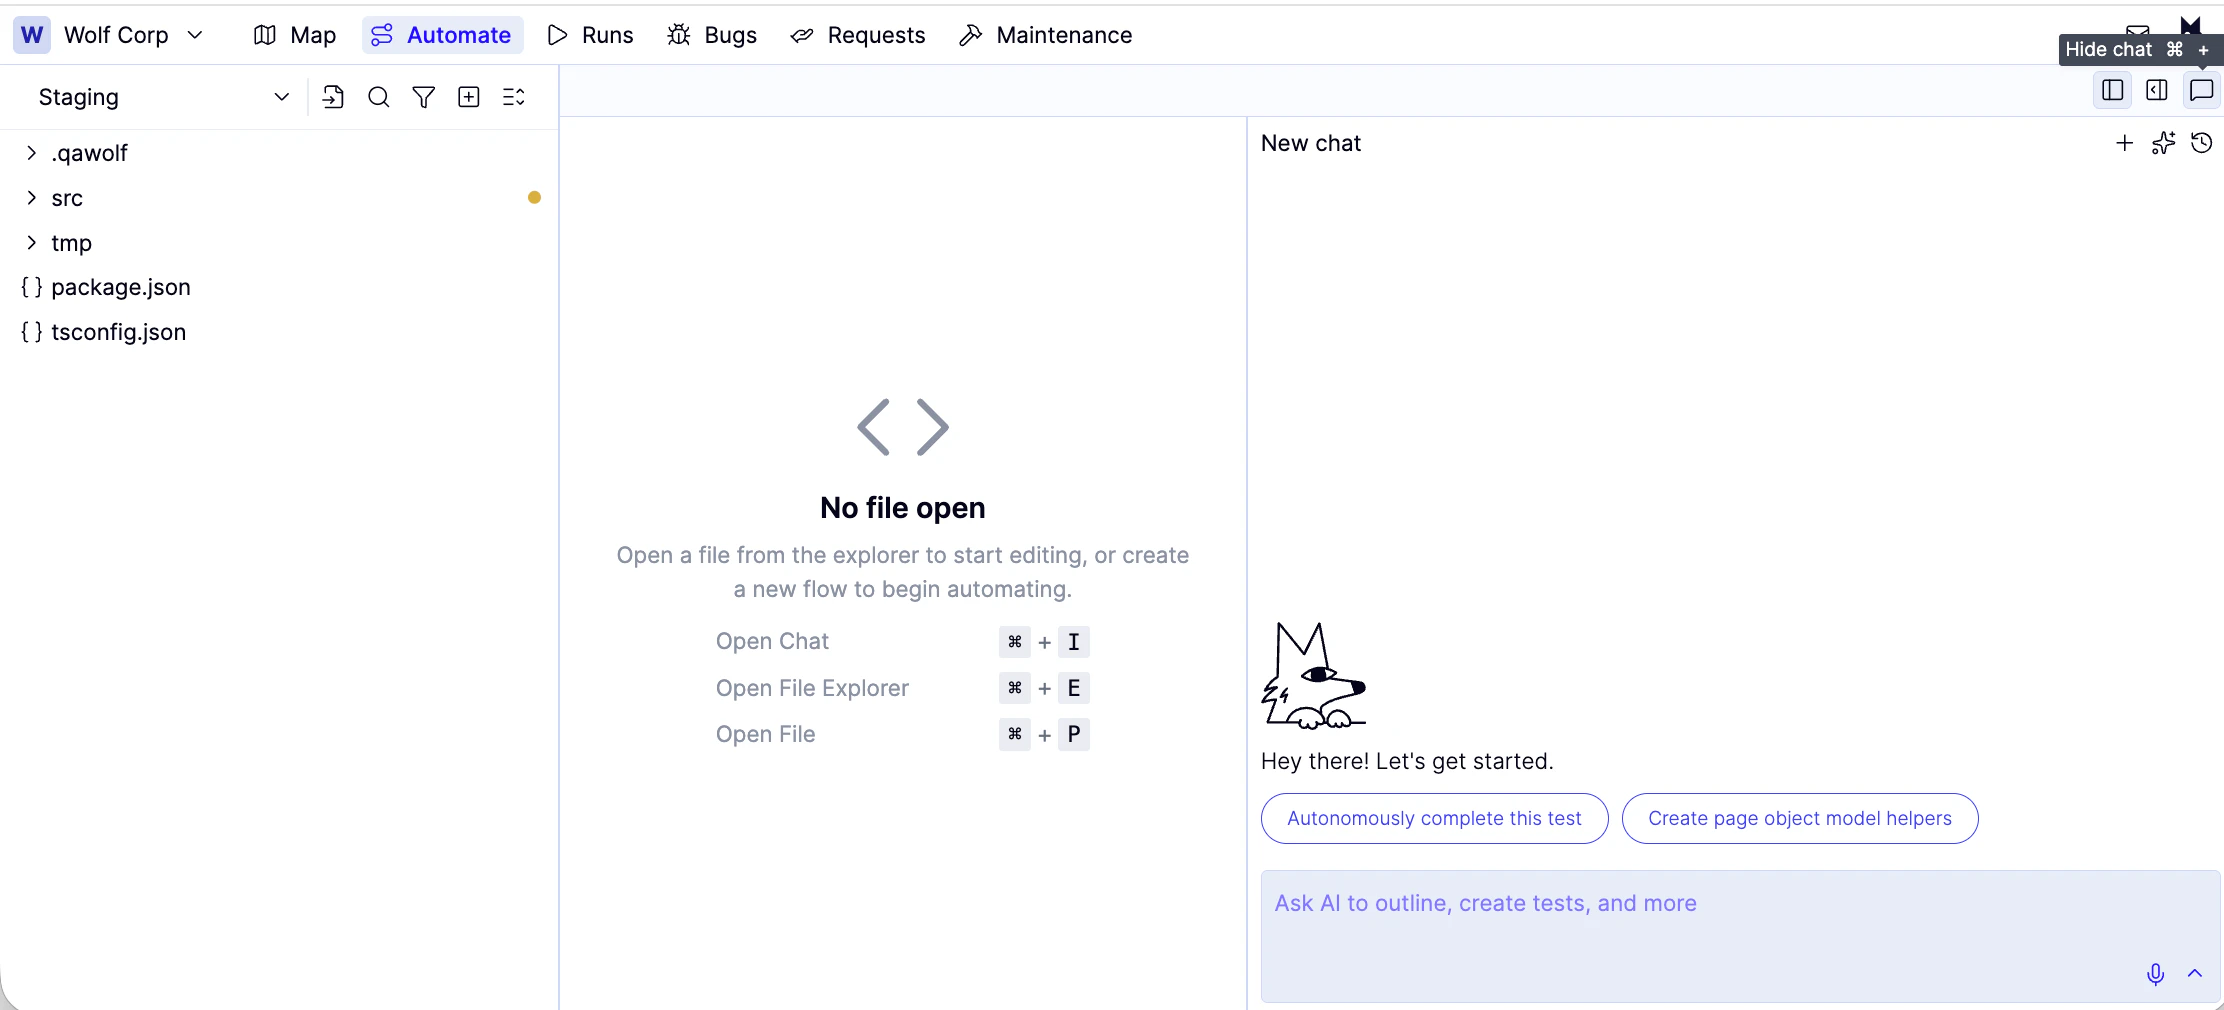2224x1010 pixels.
Task: Activate the microphone icon in chat input
Action: [2155, 974]
